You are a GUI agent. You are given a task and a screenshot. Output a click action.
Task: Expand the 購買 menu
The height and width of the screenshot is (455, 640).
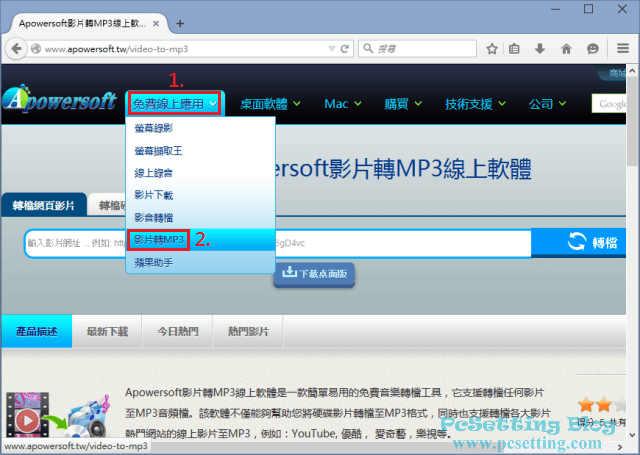tap(402, 104)
